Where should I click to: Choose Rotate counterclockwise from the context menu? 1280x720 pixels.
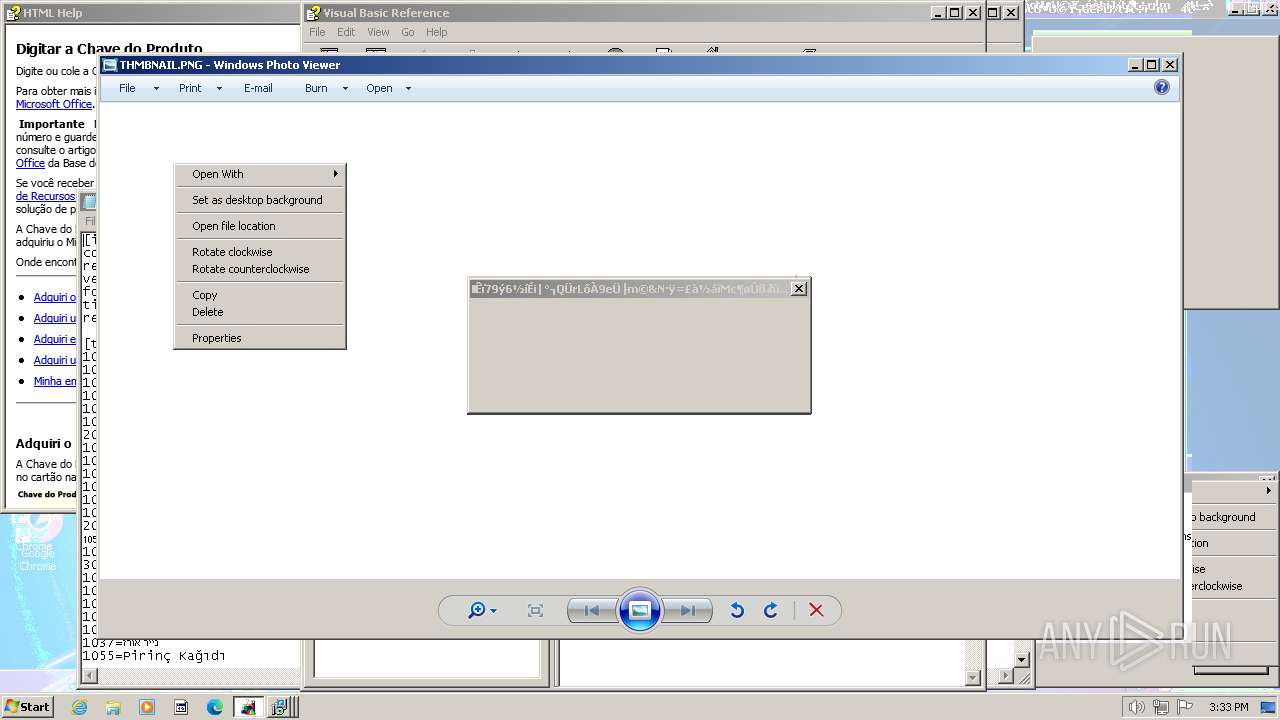260,269
